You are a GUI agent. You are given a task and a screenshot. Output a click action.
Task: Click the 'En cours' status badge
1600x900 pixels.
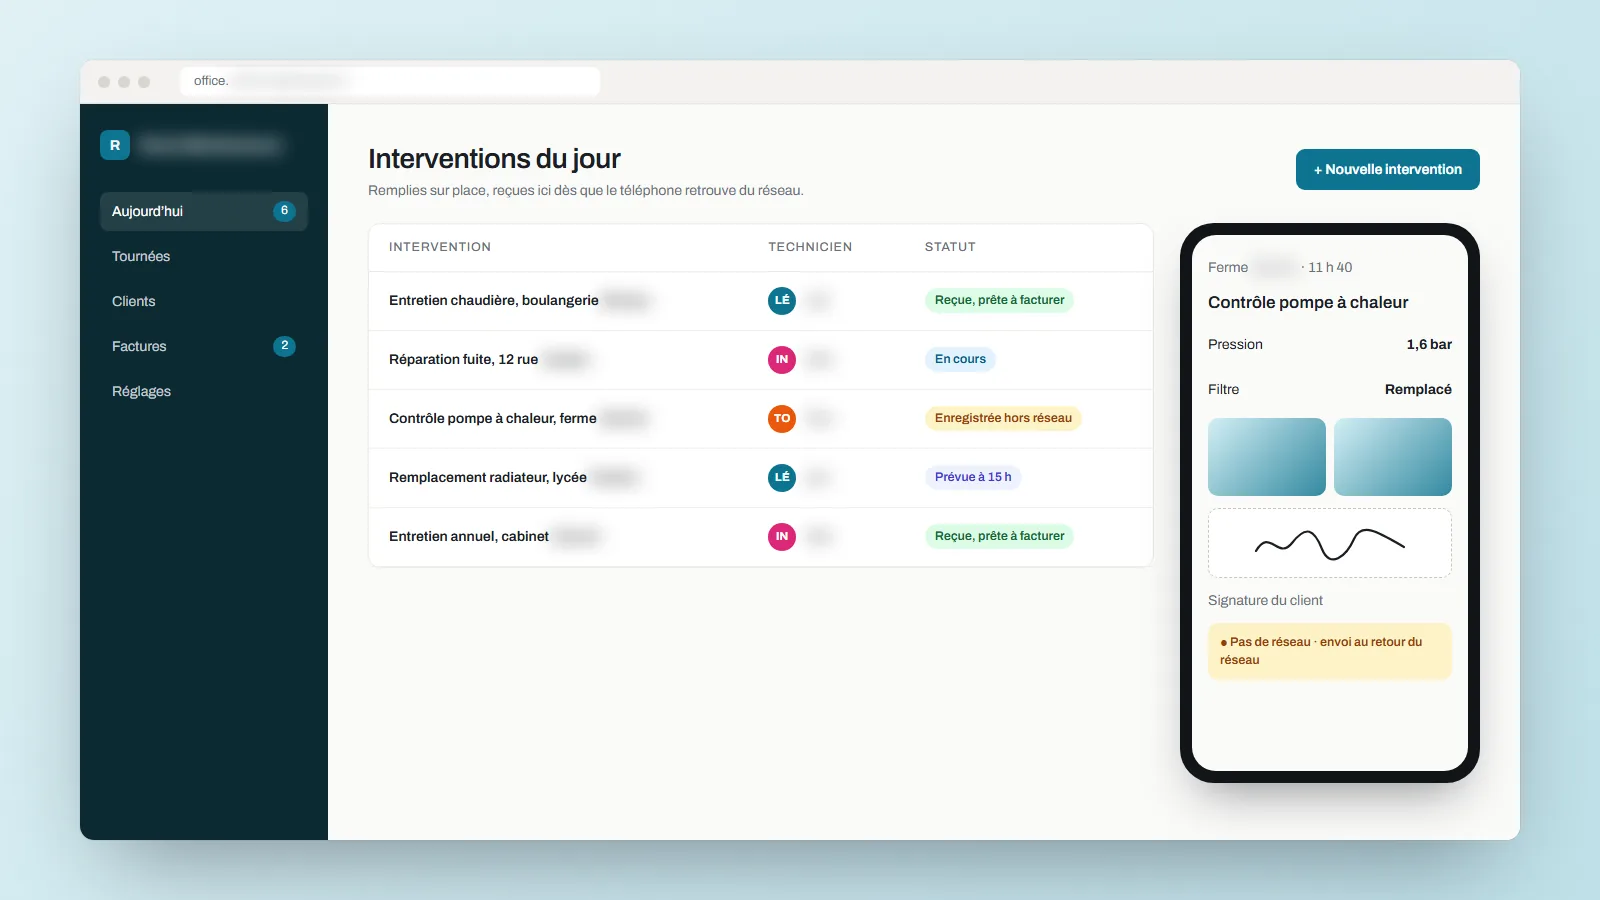click(x=960, y=359)
